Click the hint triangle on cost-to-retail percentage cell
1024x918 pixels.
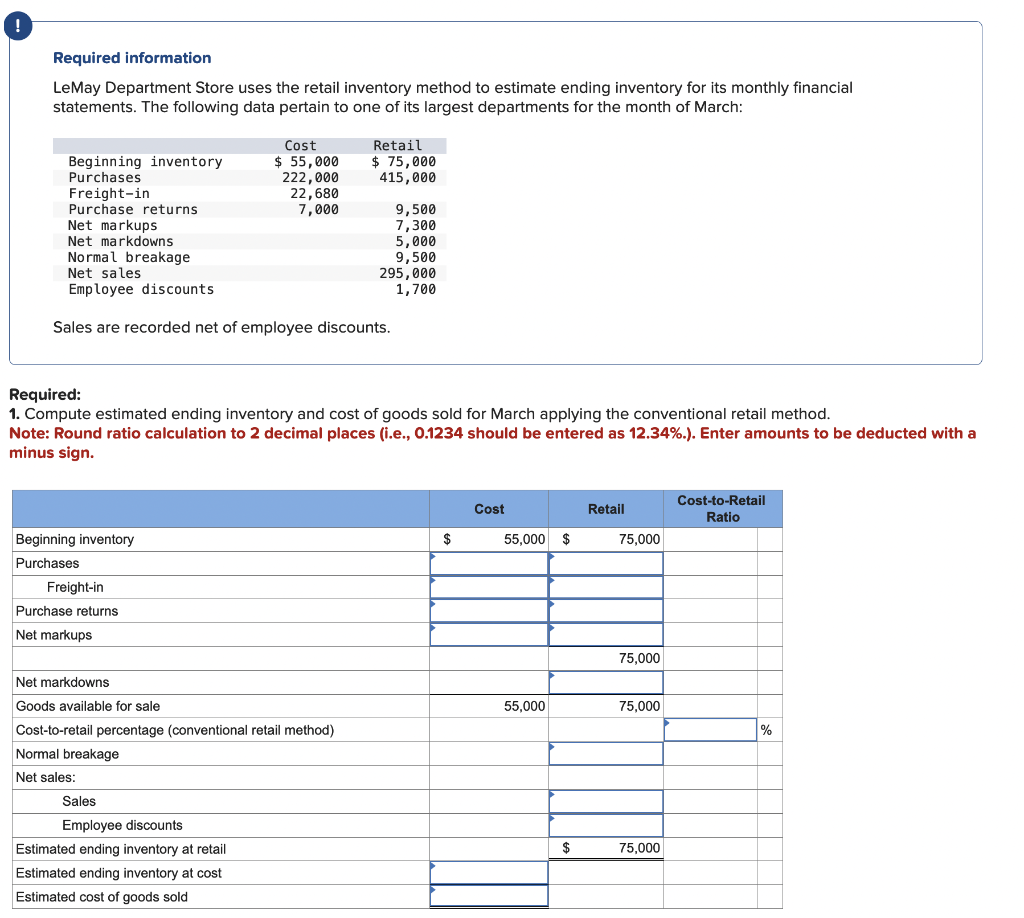point(669,723)
